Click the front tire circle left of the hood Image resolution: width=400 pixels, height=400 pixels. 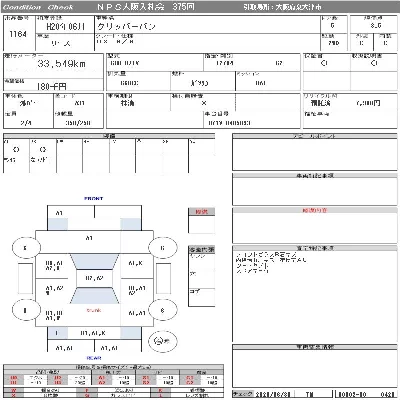click(x=26, y=248)
